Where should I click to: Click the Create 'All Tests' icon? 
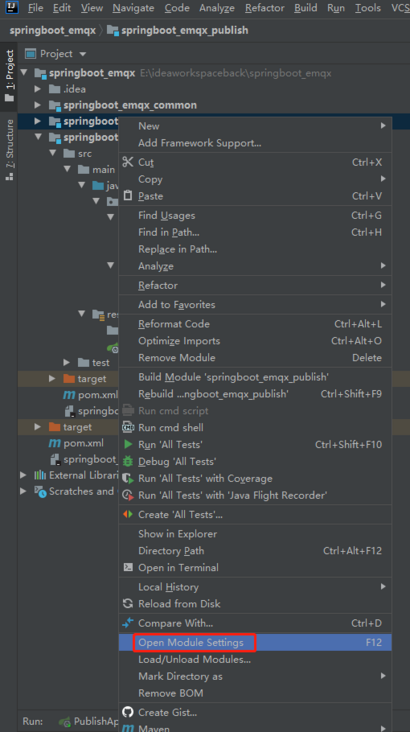127,514
